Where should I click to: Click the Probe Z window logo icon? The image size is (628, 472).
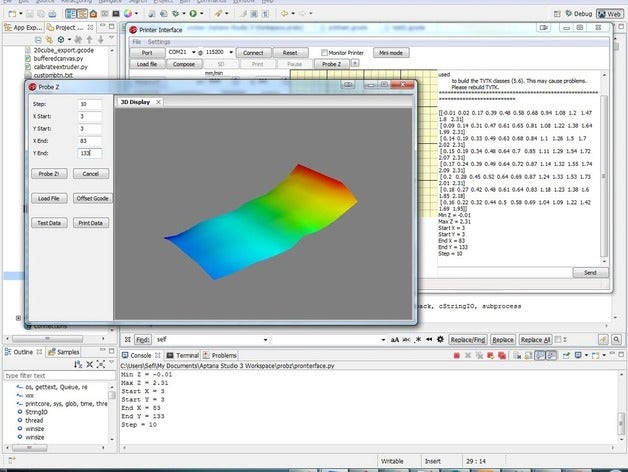32,87
